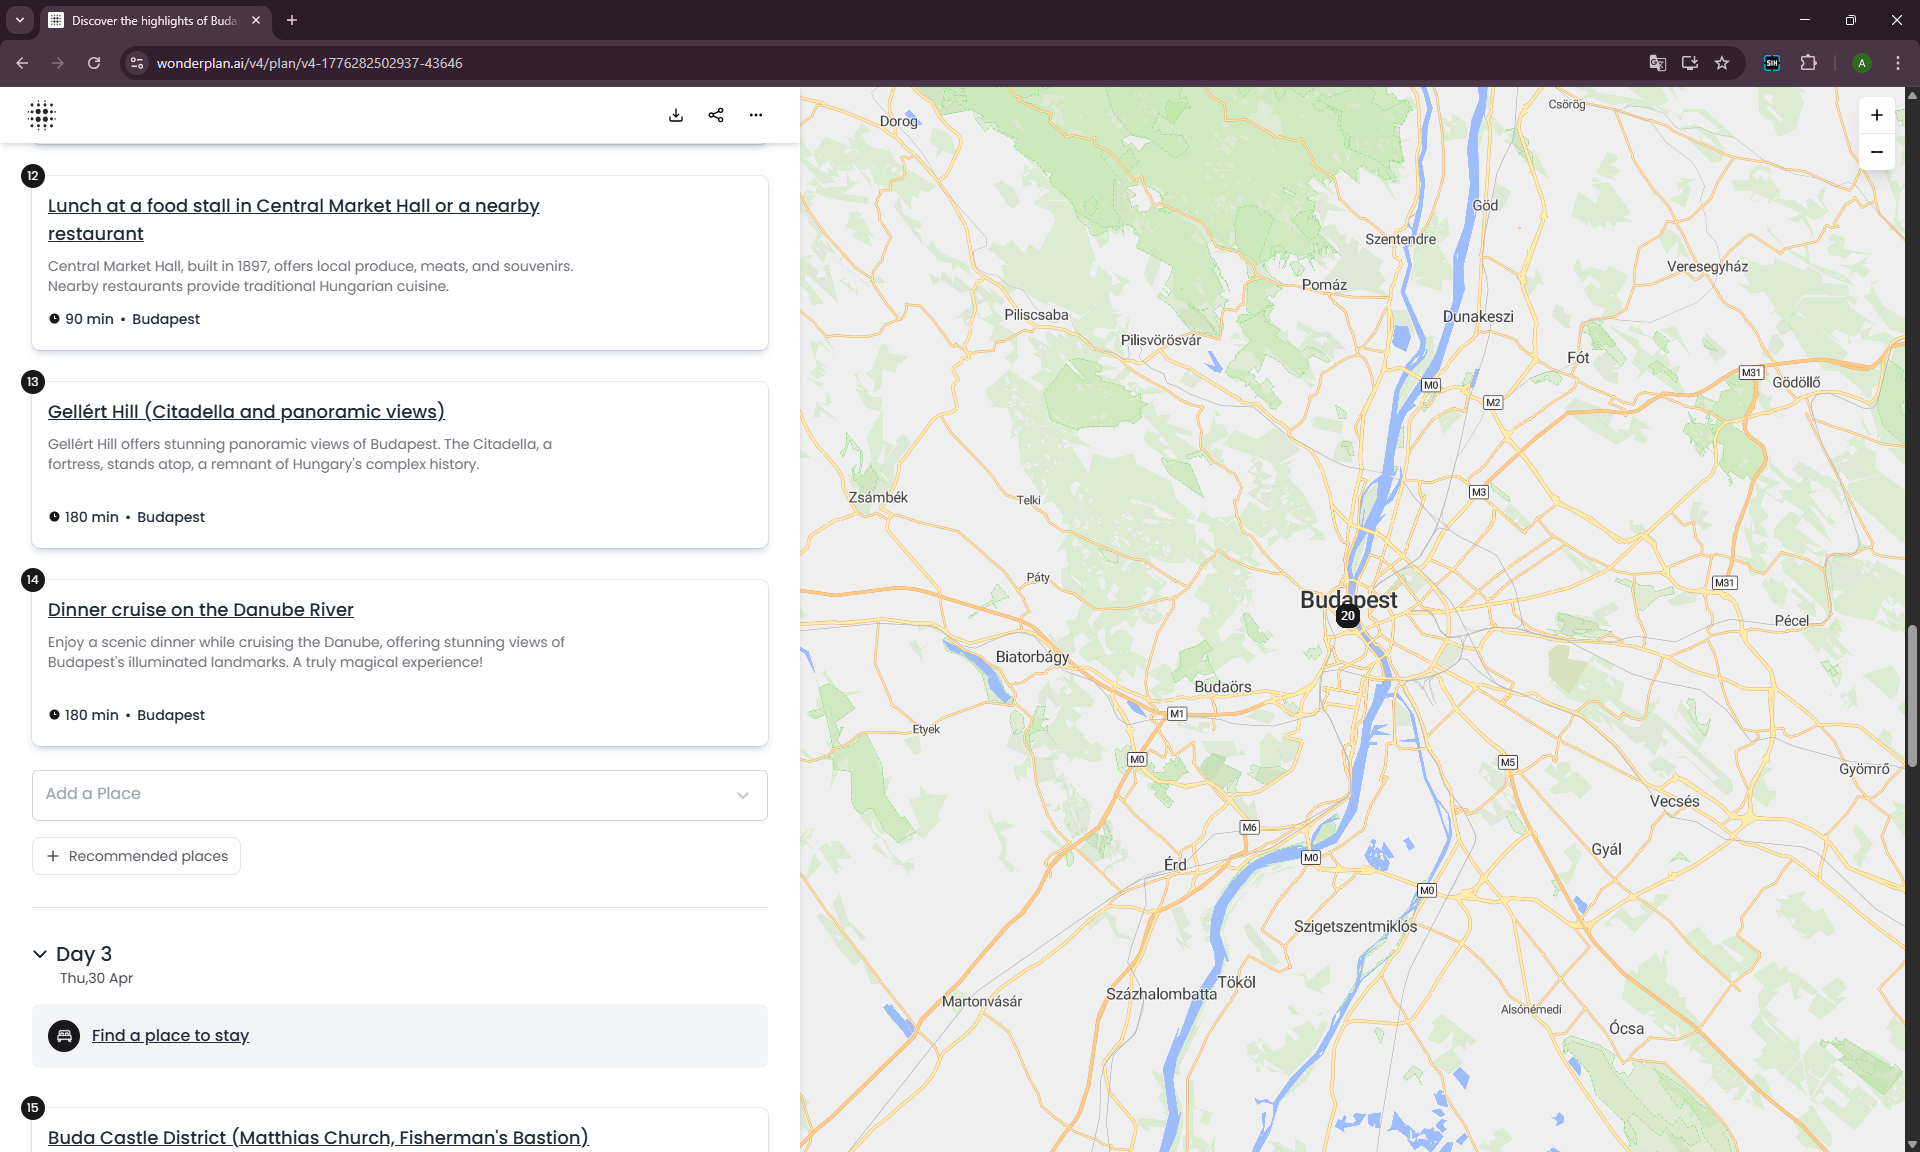The image size is (1920, 1152).
Task: Collapse the Day 3 section
Action: (40, 954)
